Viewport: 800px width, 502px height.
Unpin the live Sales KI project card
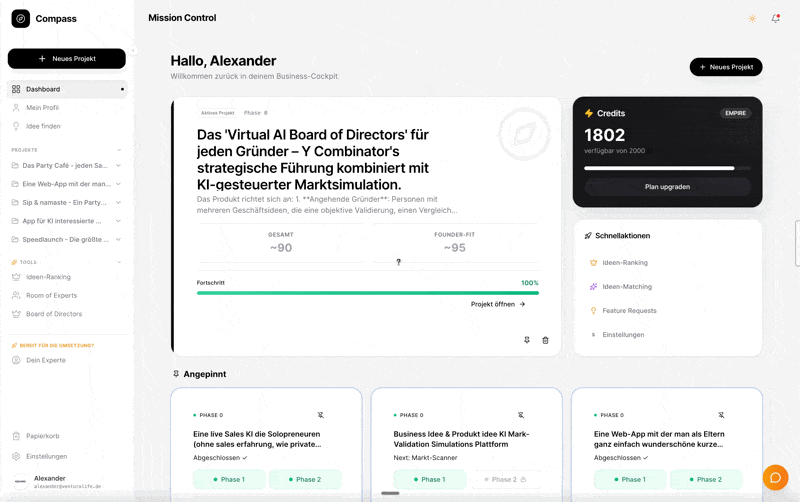320,415
